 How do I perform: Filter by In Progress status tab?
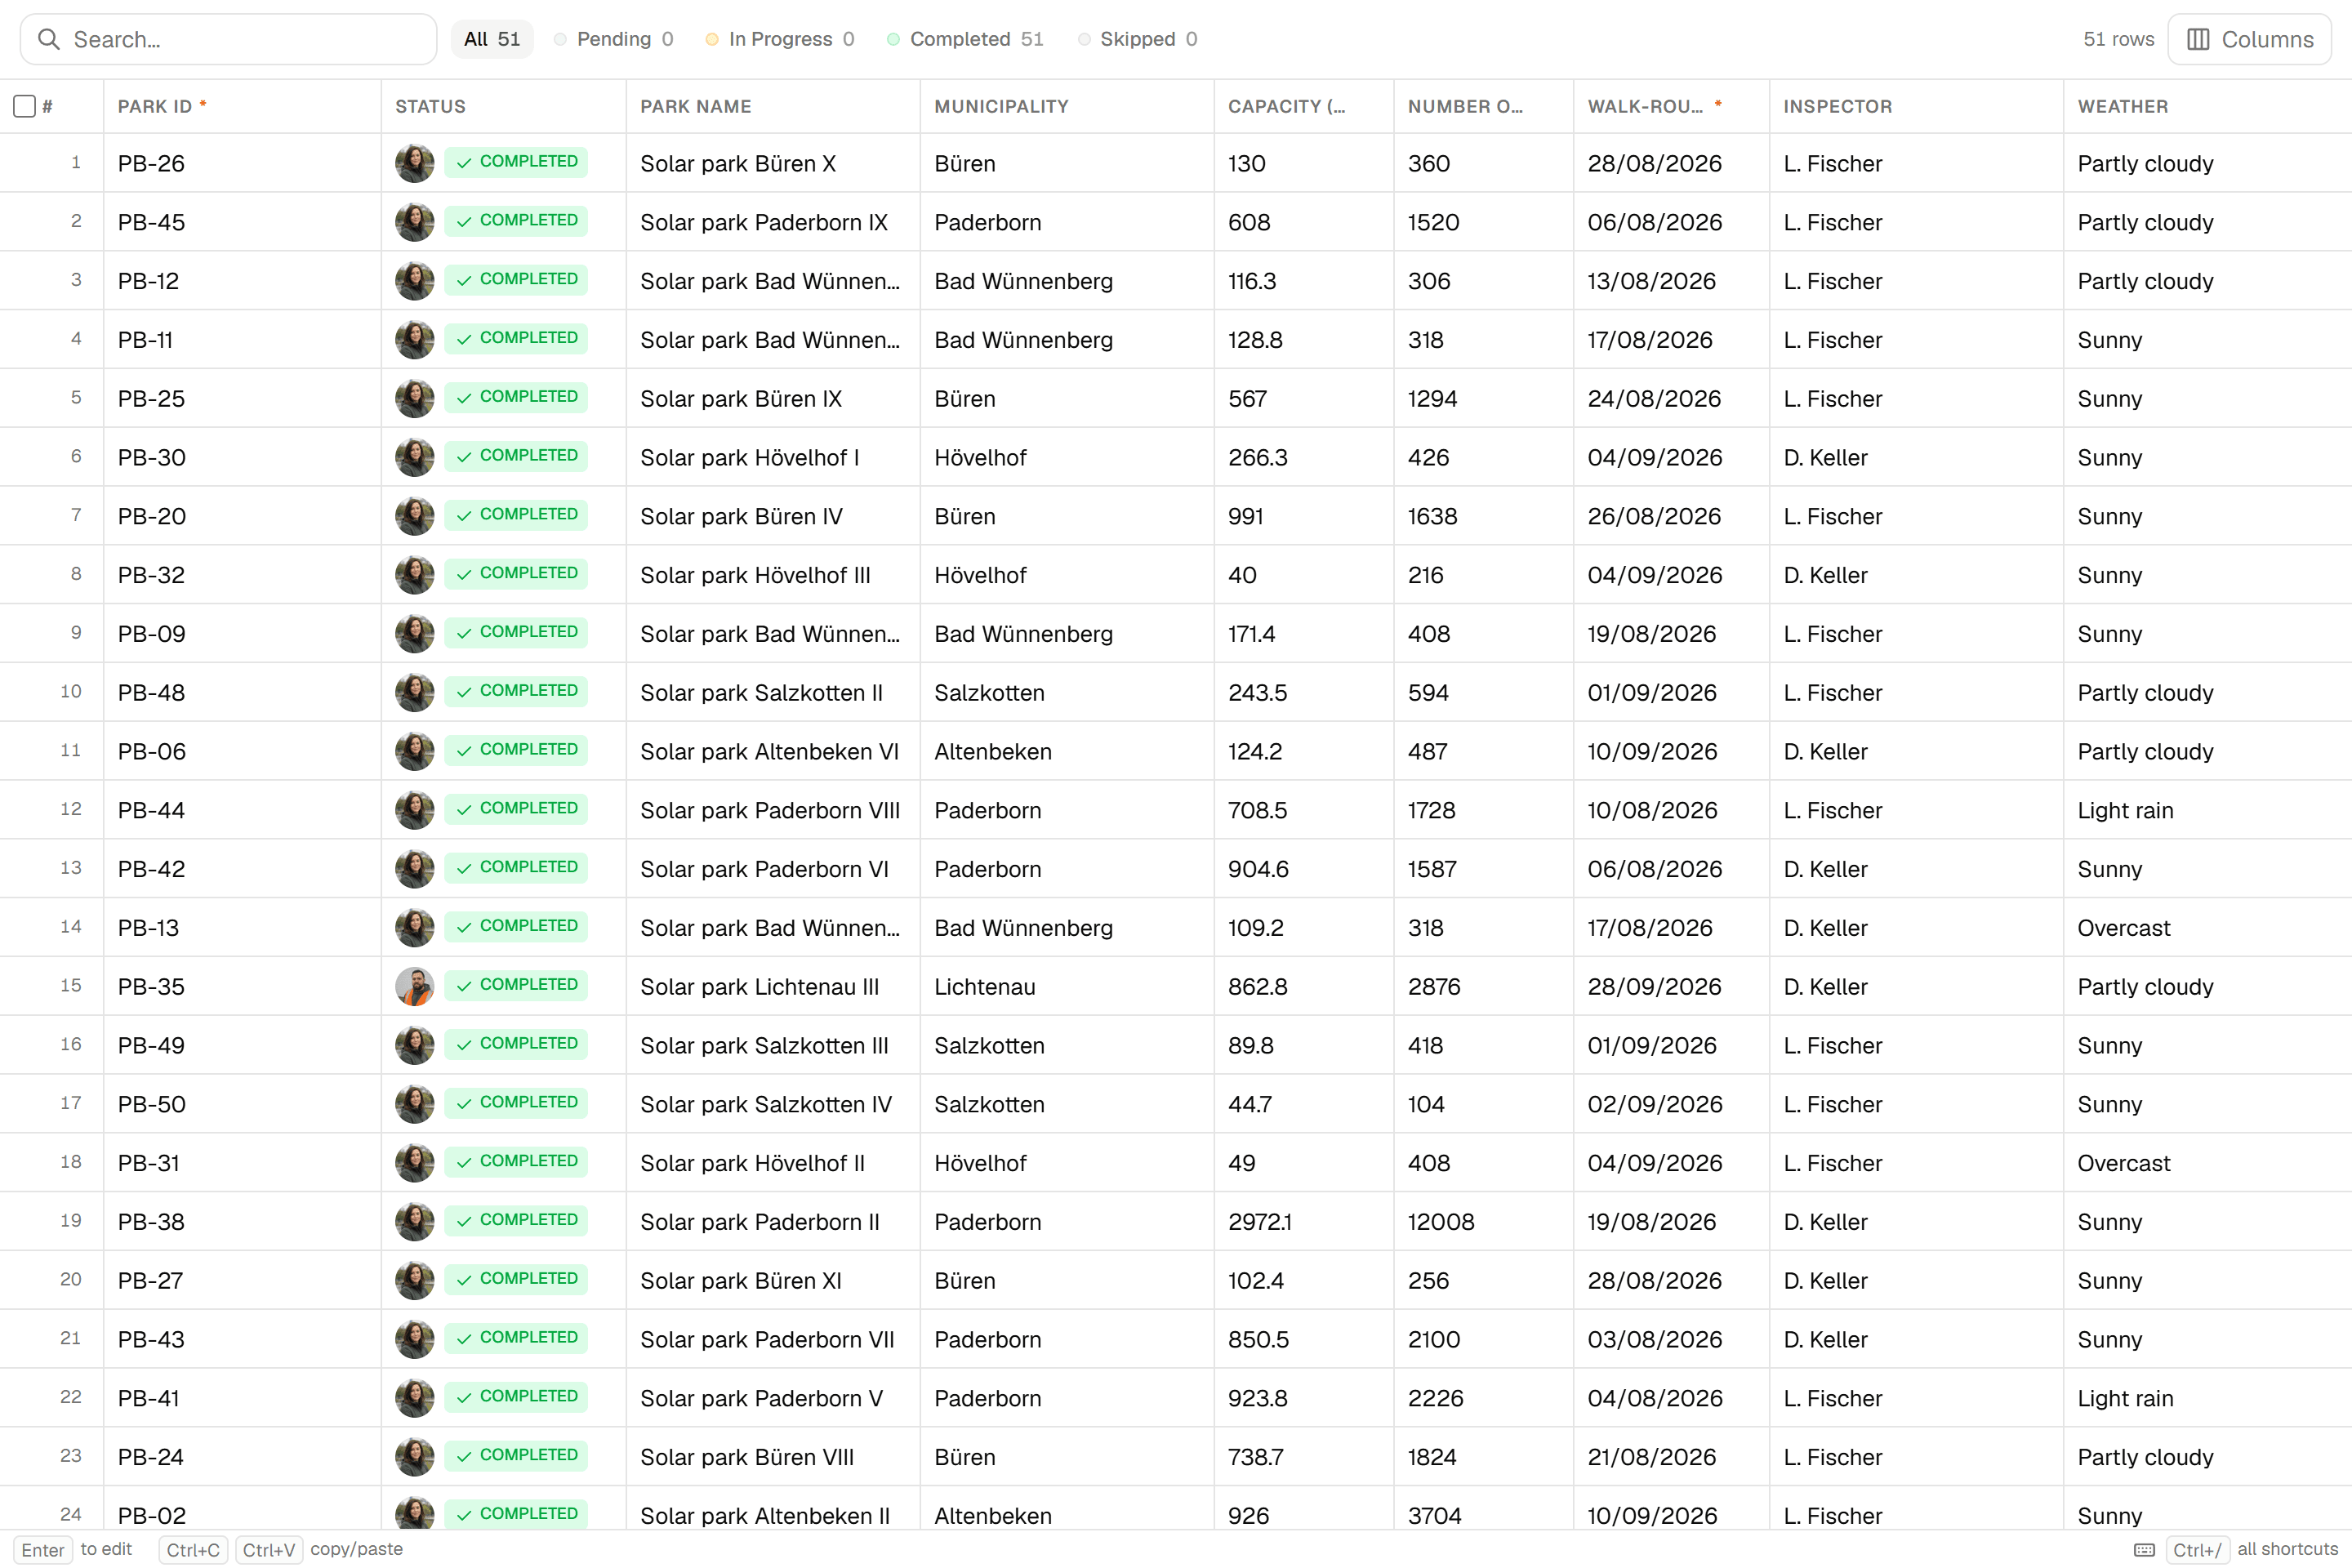[x=780, y=39]
